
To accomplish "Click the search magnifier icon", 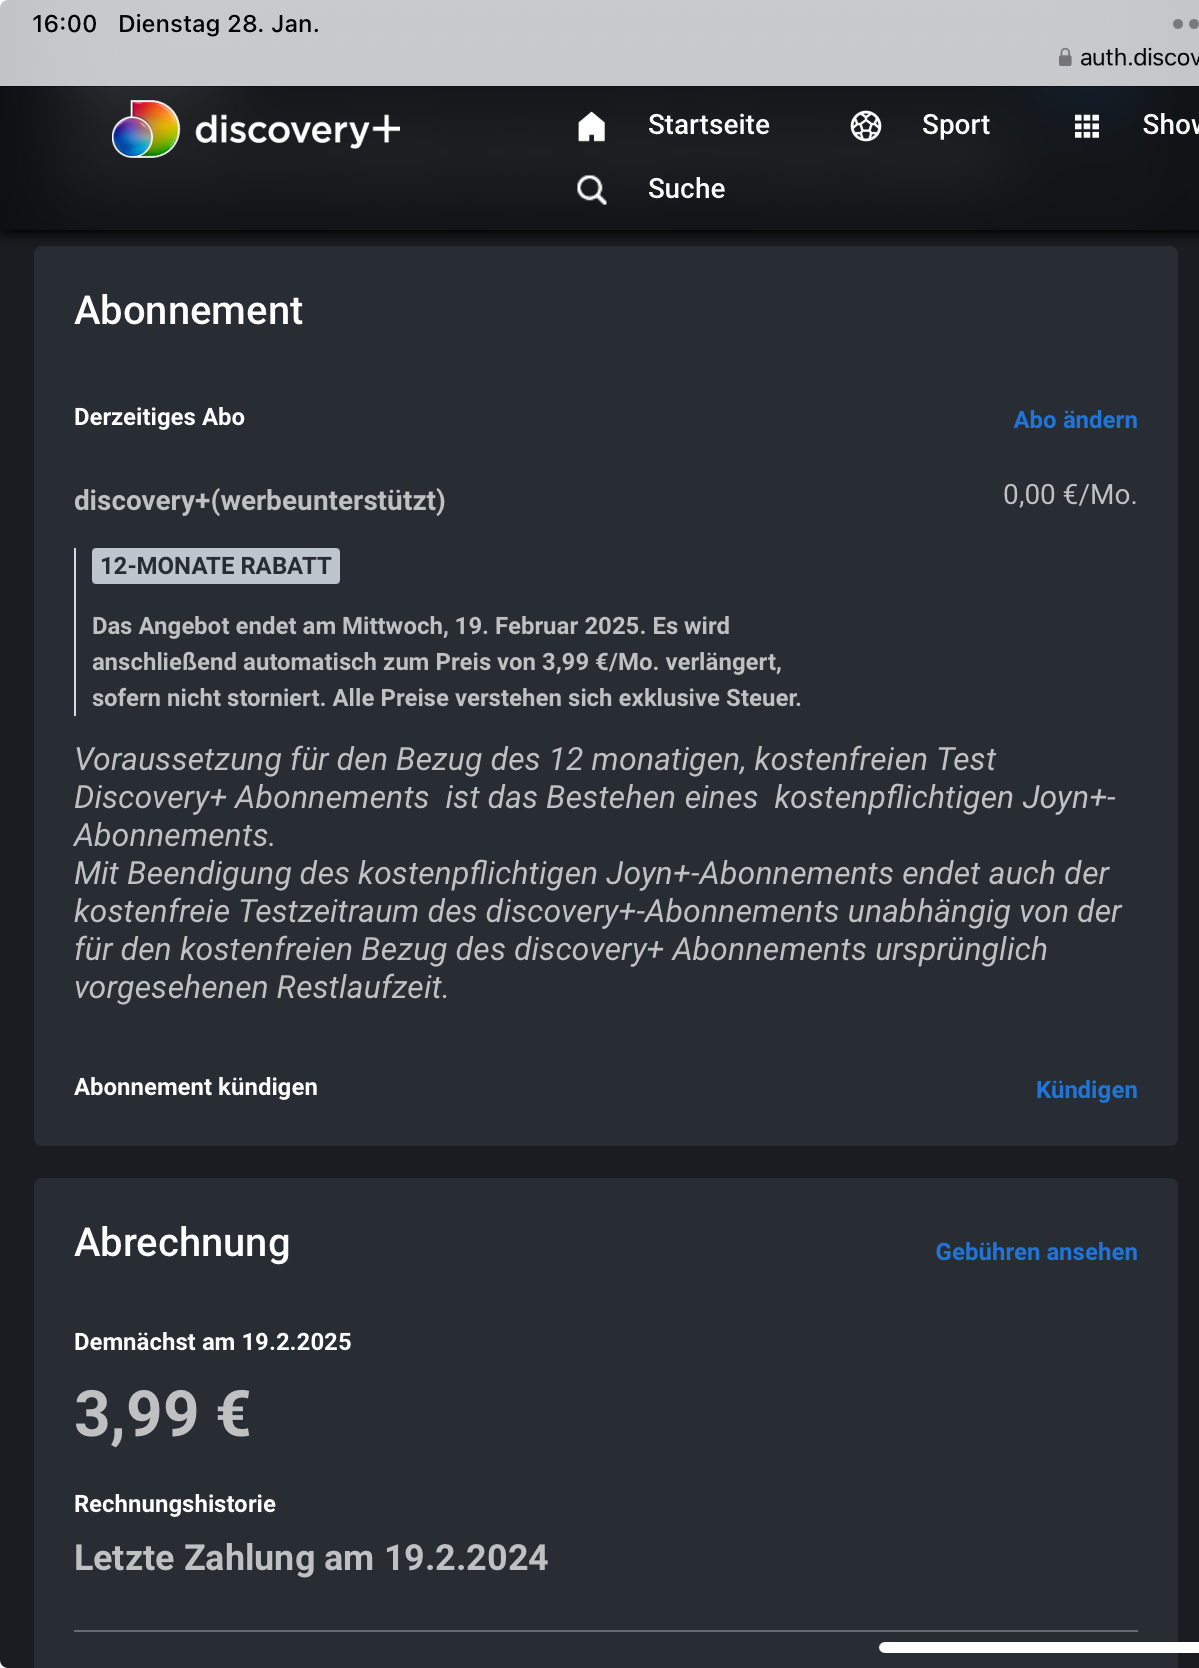I will 591,189.
